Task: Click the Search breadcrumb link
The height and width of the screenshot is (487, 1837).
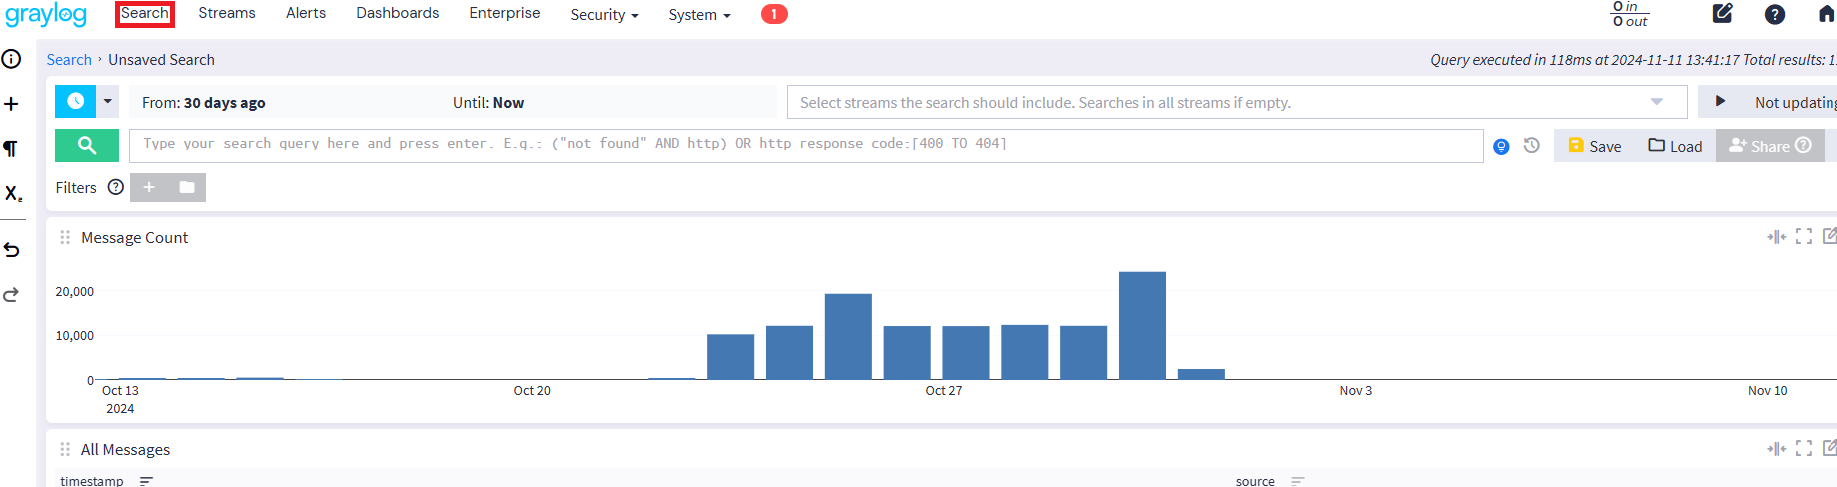Action: [x=69, y=60]
